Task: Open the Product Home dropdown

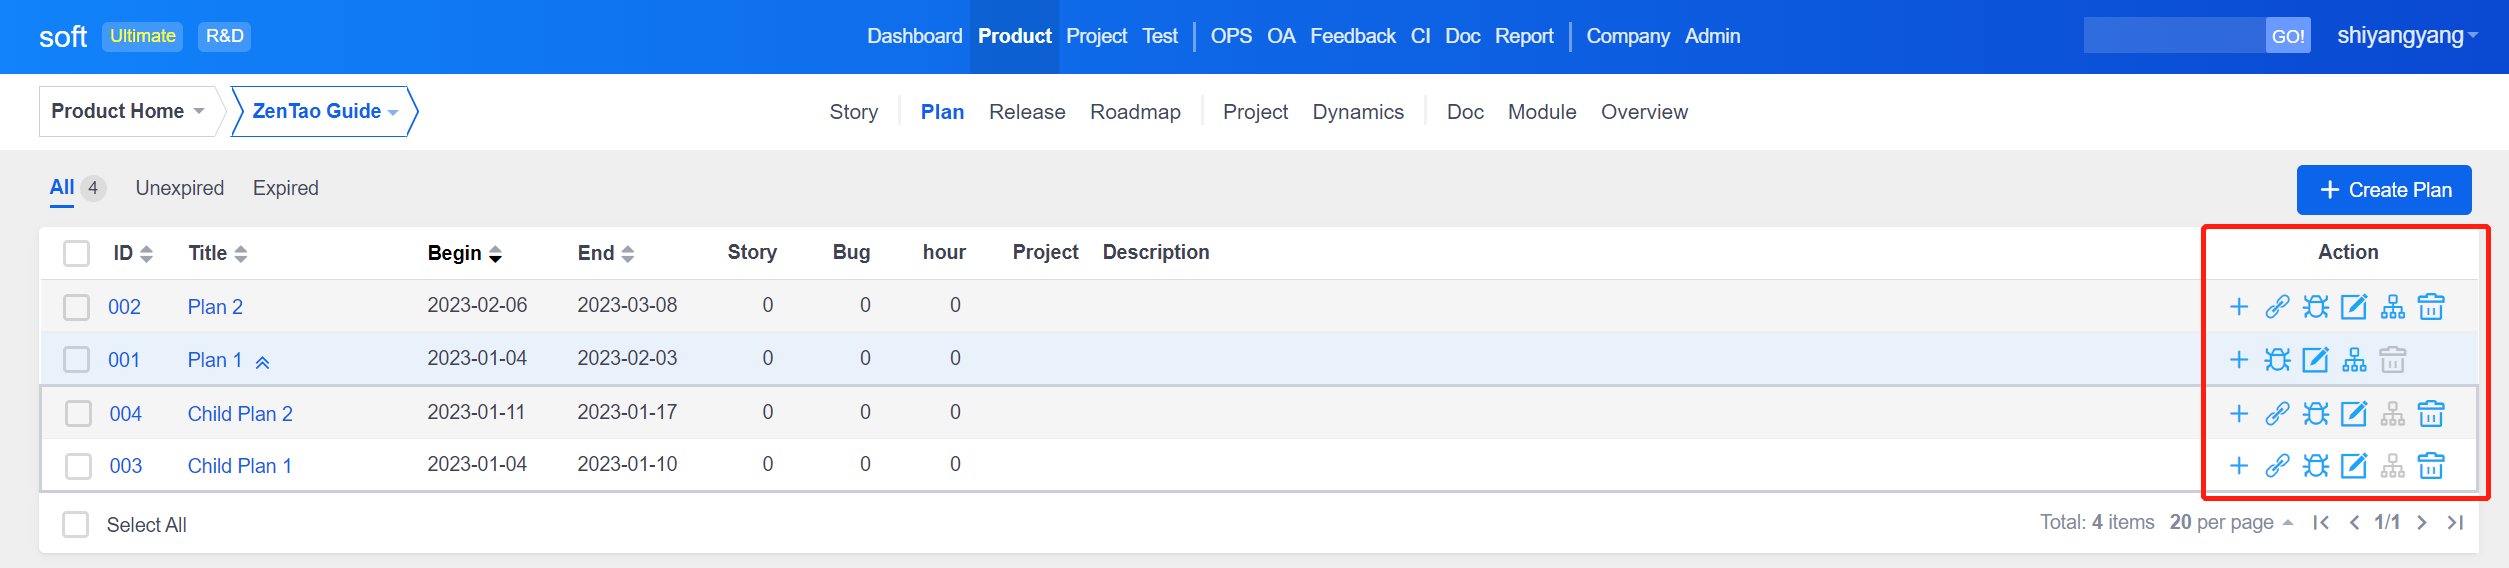Action: click(x=128, y=111)
